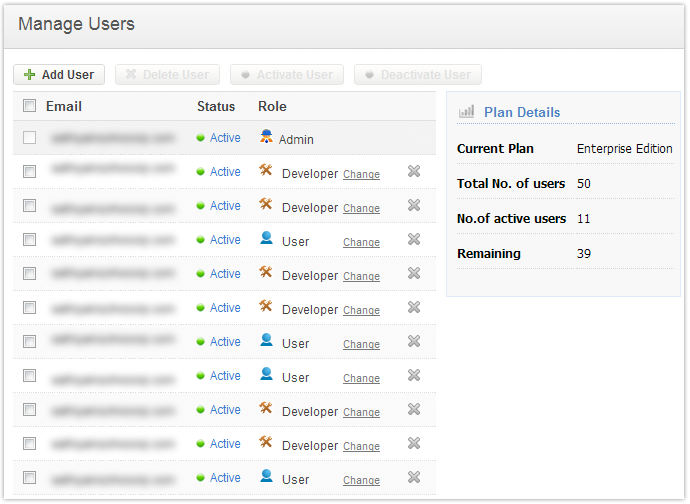Check the fifth Developer row's checkbox
The width and height of the screenshot is (690, 504).
(x=29, y=409)
